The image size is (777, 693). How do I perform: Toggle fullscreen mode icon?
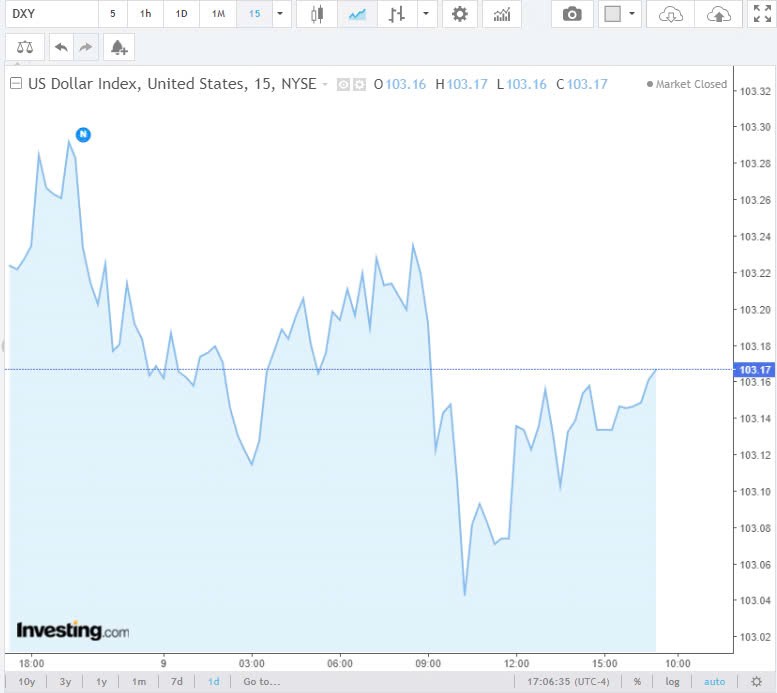[x=762, y=14]
